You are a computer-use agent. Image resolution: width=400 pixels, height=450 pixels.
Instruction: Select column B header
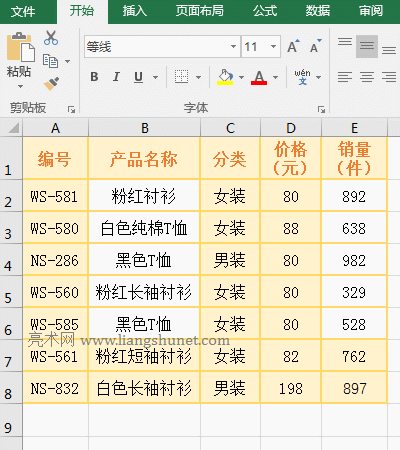[144, 128]
